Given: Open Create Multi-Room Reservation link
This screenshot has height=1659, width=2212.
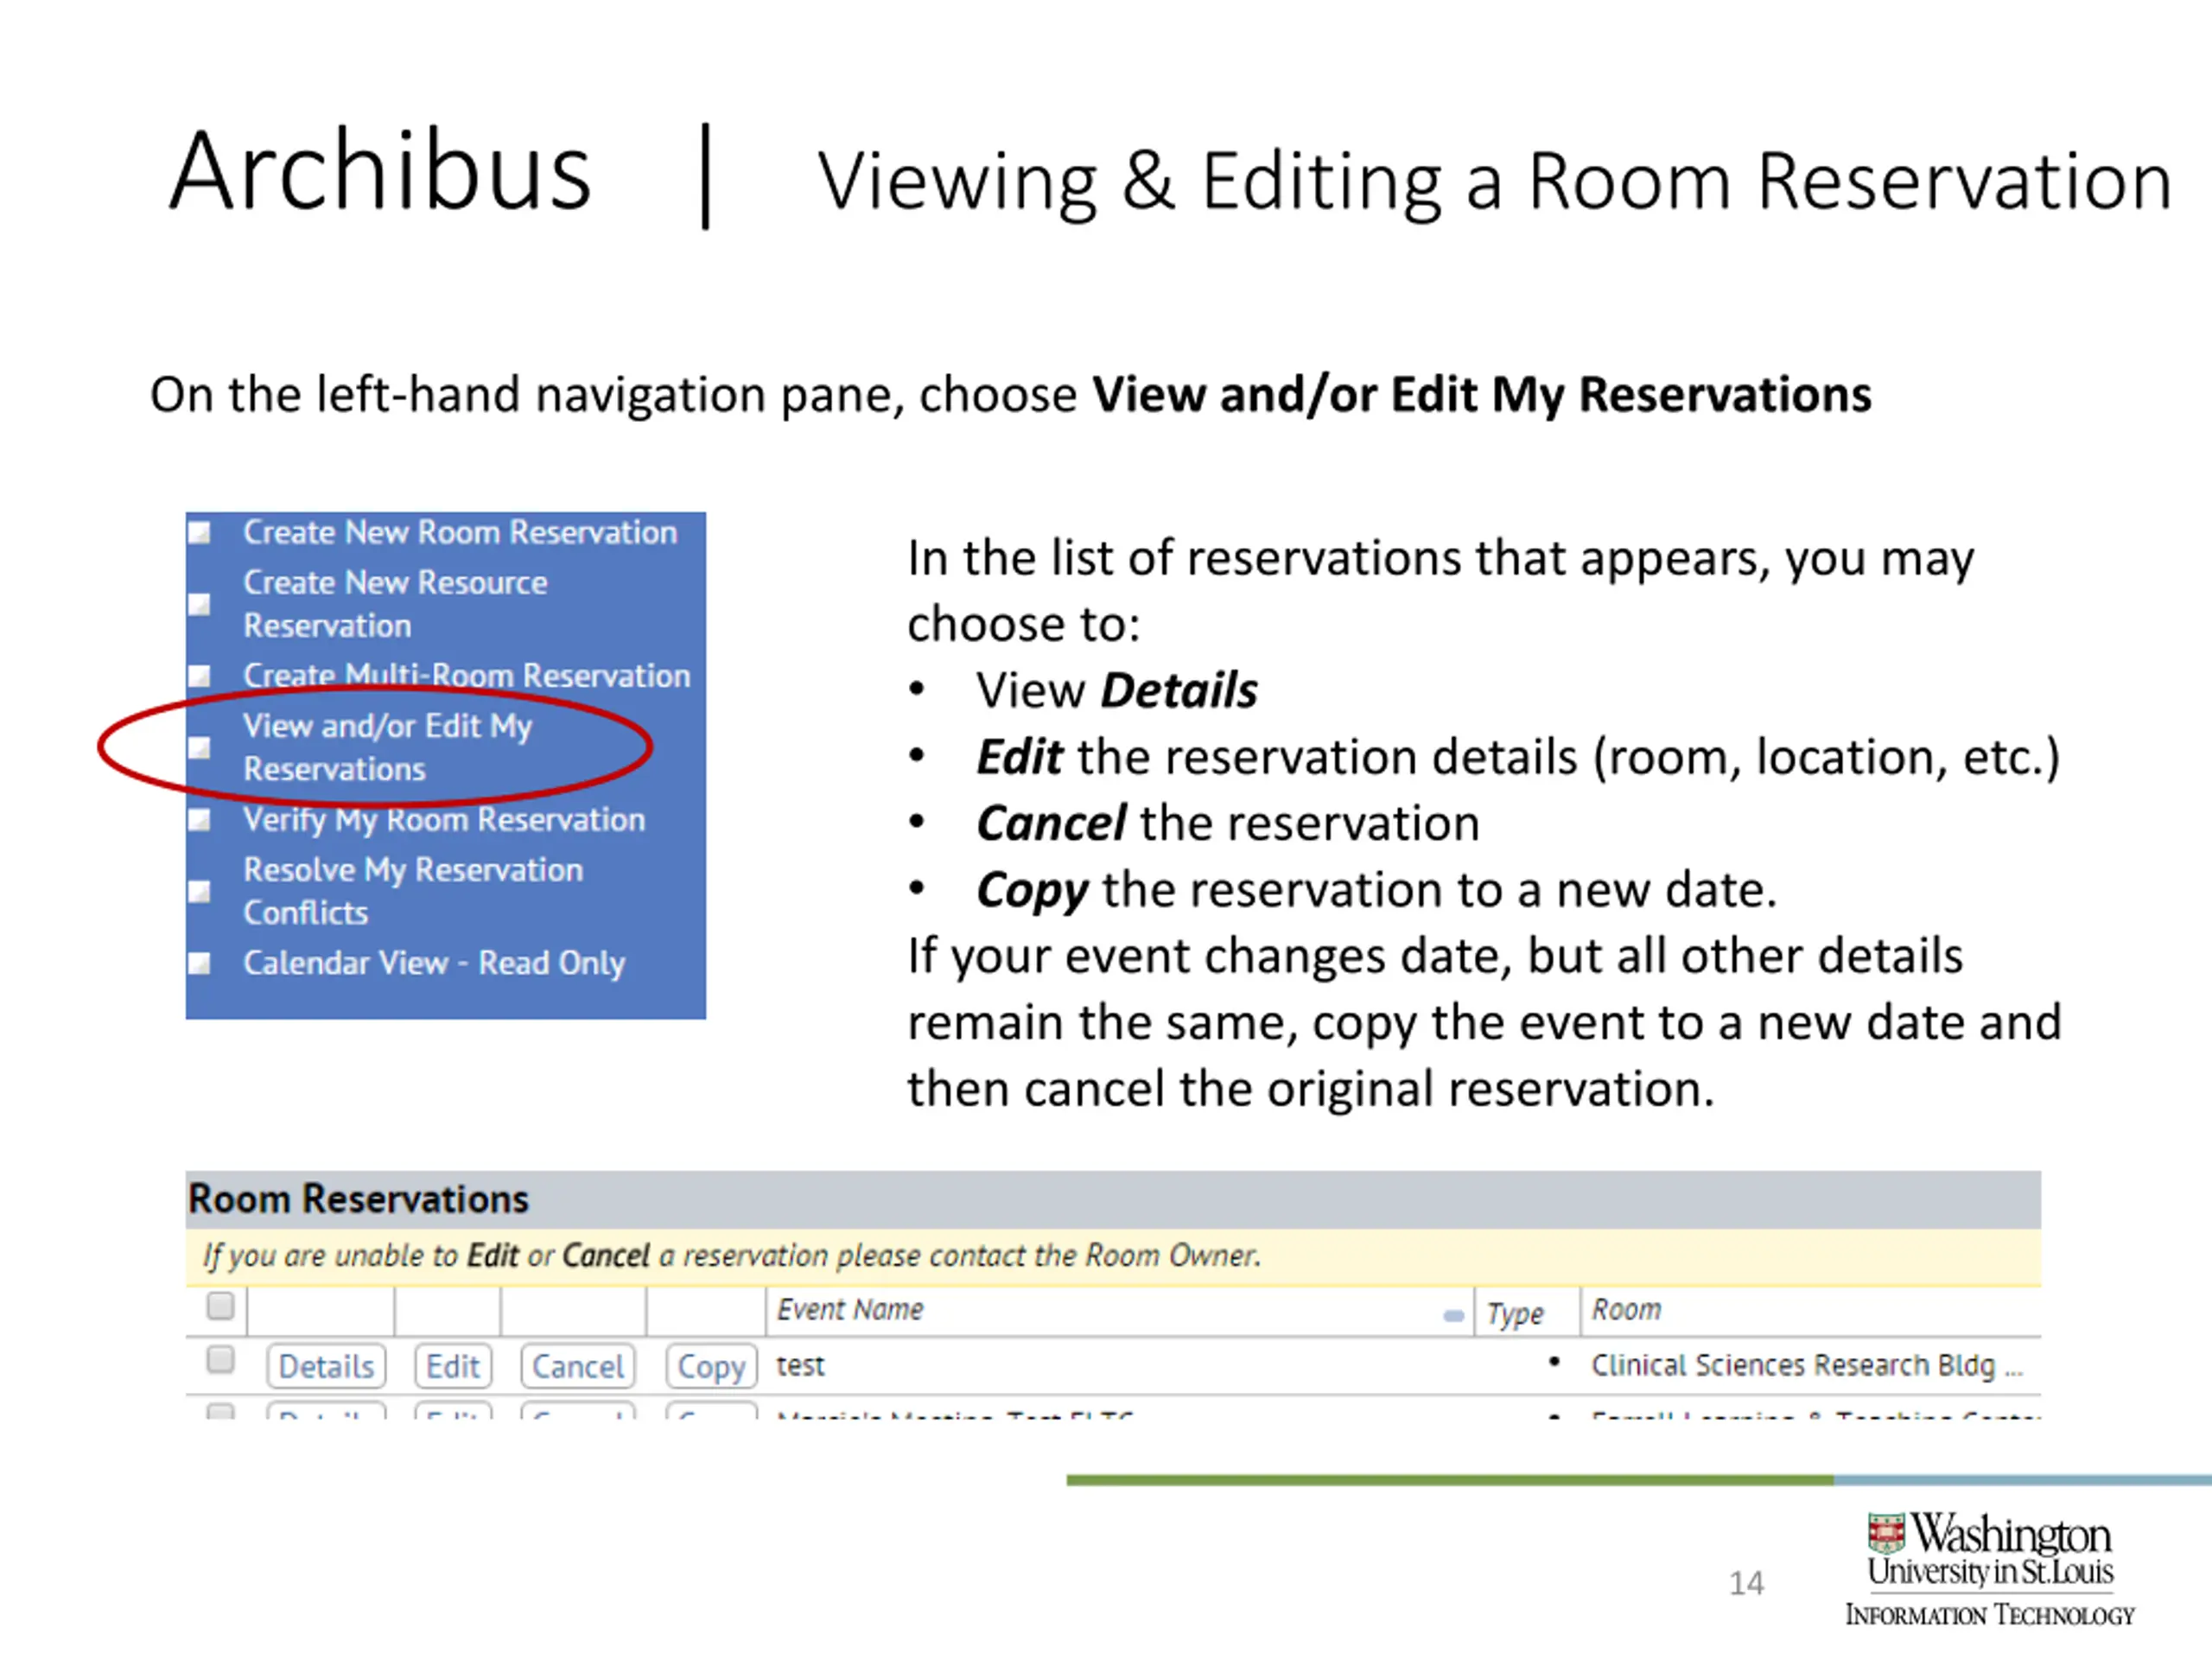Looking at the screenshot, I should click(466, 675).
